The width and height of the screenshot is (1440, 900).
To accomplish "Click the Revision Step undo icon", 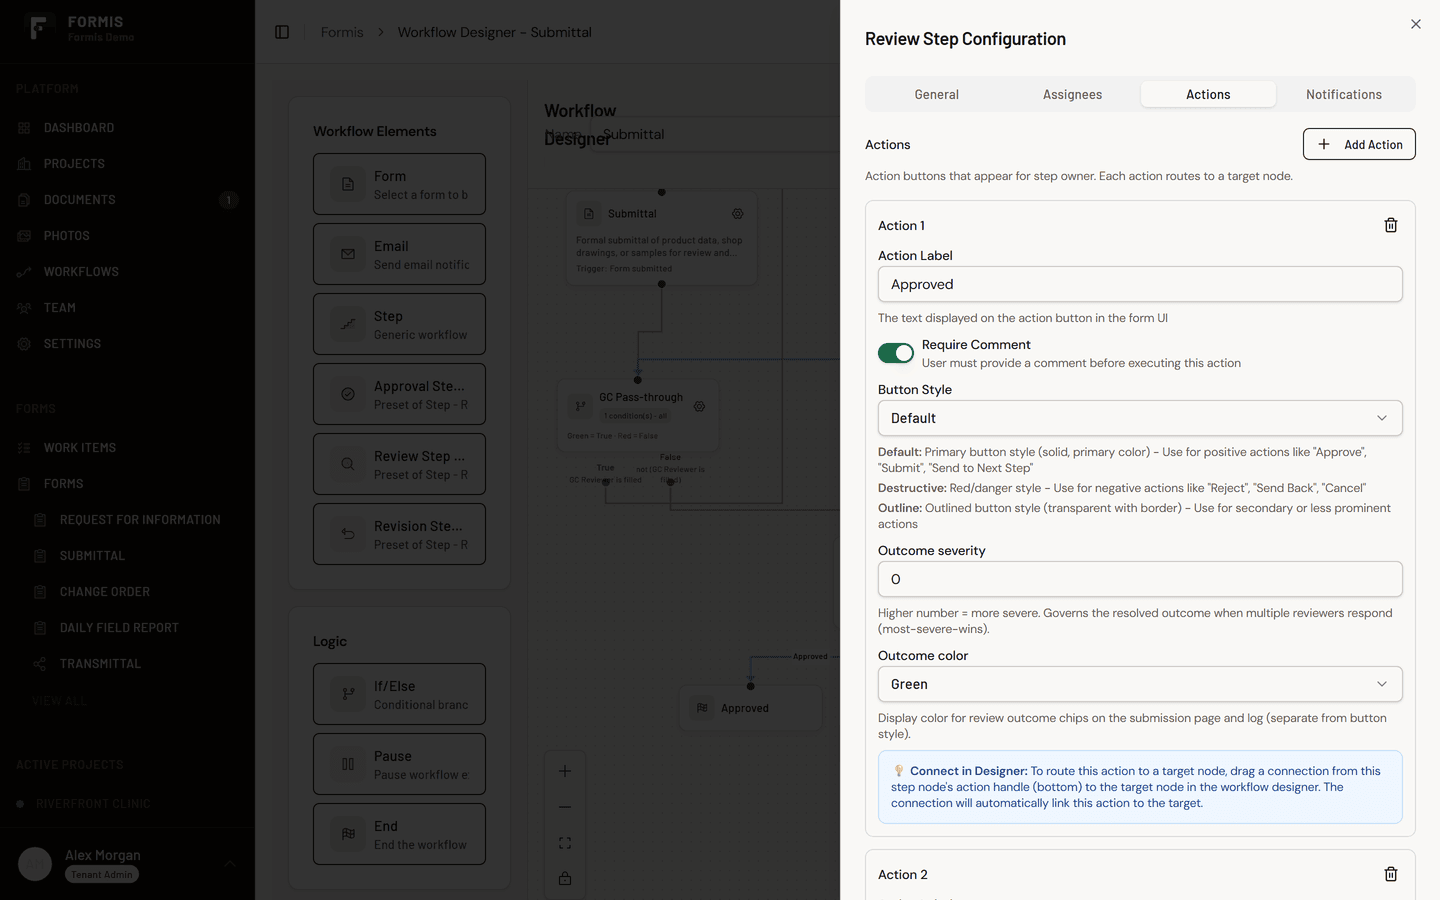I will click(x=348, y=534).
